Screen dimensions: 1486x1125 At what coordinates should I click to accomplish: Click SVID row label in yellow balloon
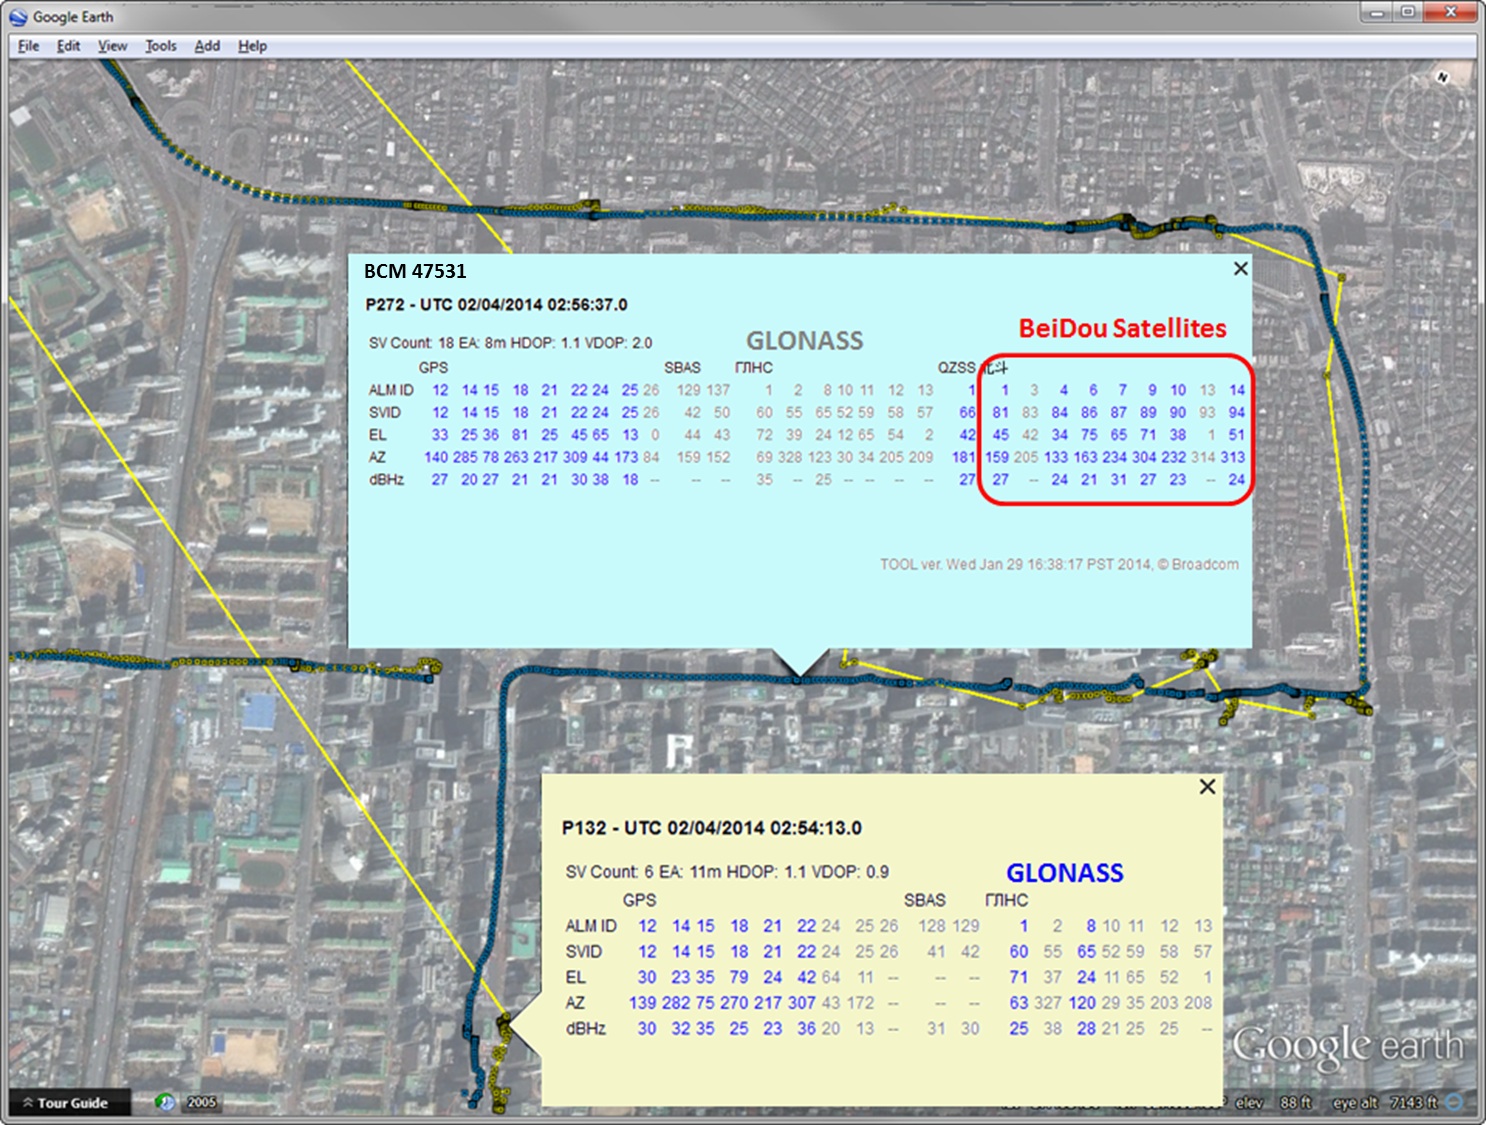[583, 952]
